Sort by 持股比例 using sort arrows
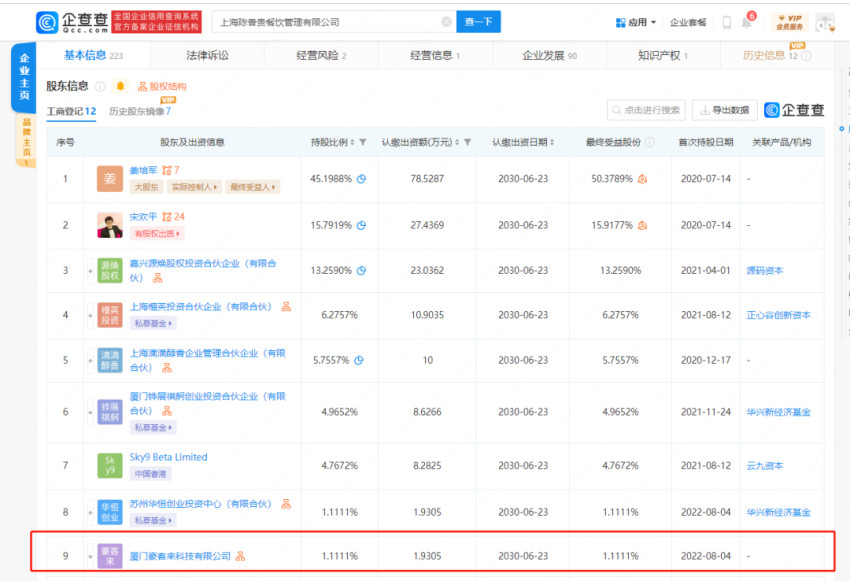 [x=351, y=143]
